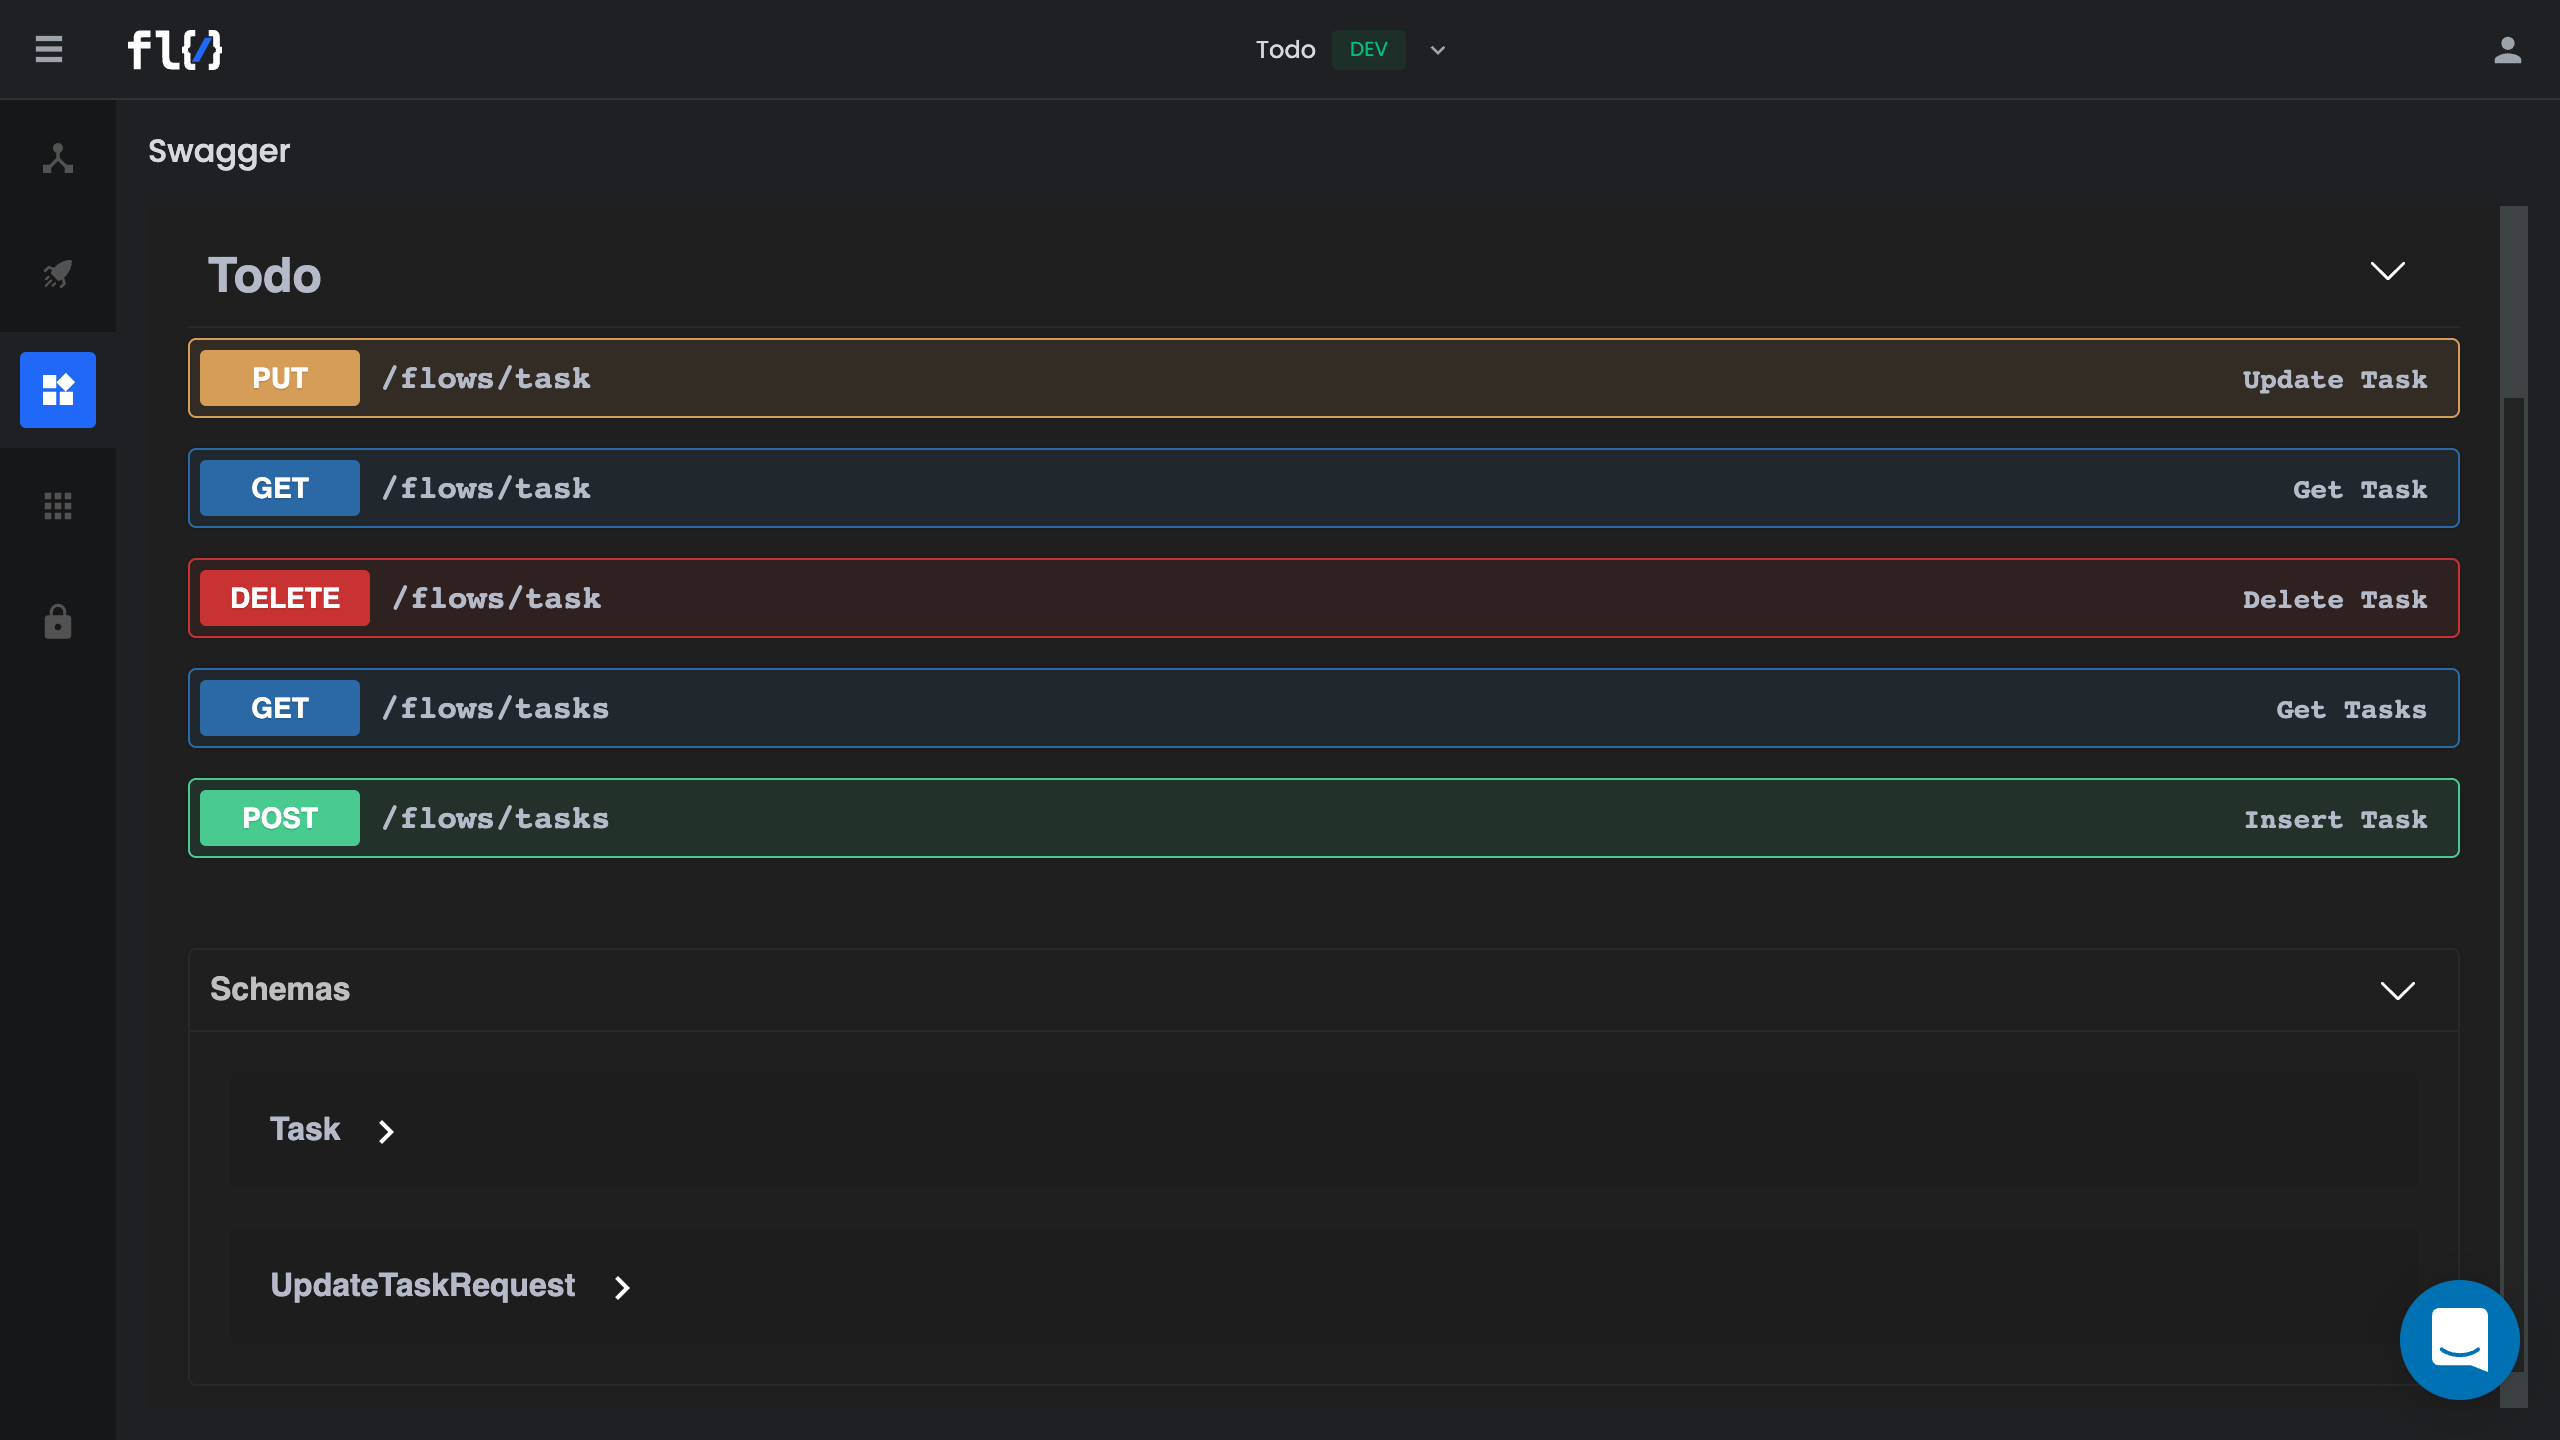
Task: Open the lock security sidebar icon
Action: click(58, 621)
